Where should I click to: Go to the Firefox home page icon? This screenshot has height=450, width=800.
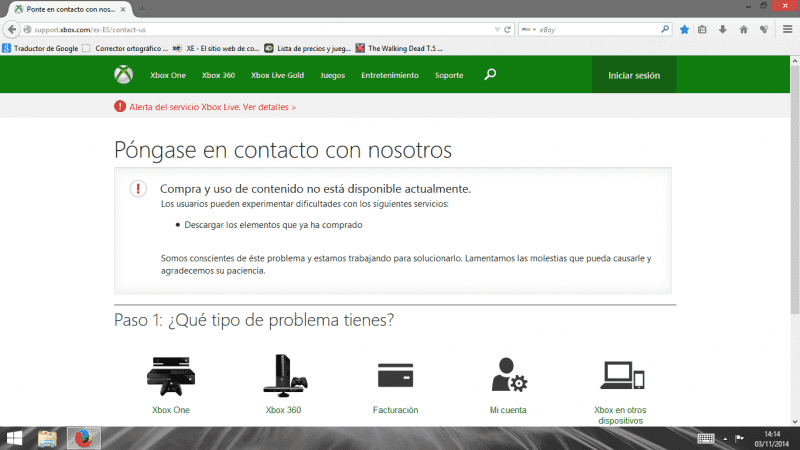coord(743,30)
